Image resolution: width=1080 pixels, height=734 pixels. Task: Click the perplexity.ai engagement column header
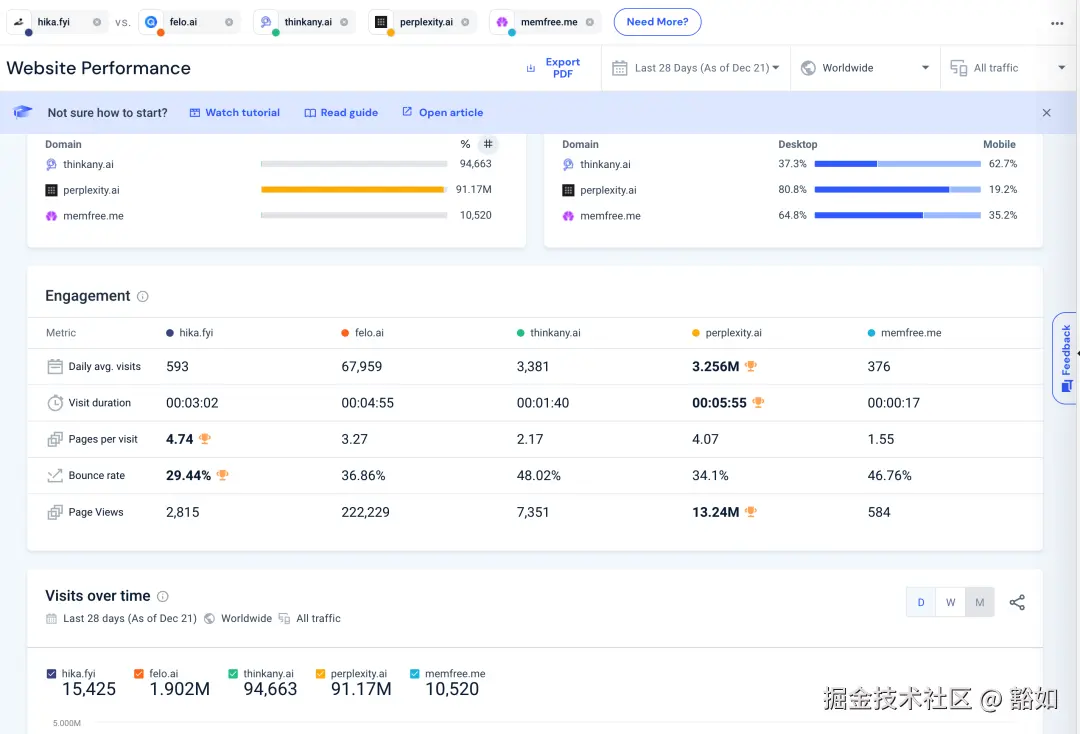(727, 333)
